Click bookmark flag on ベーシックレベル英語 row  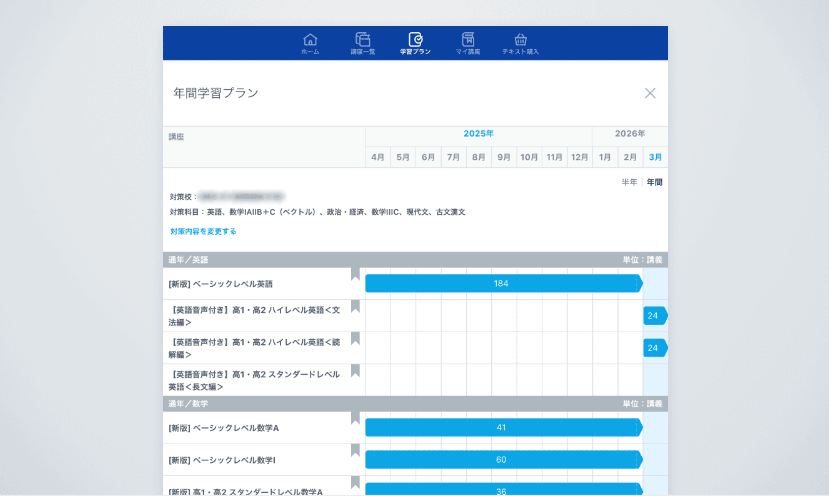point(355,274)
